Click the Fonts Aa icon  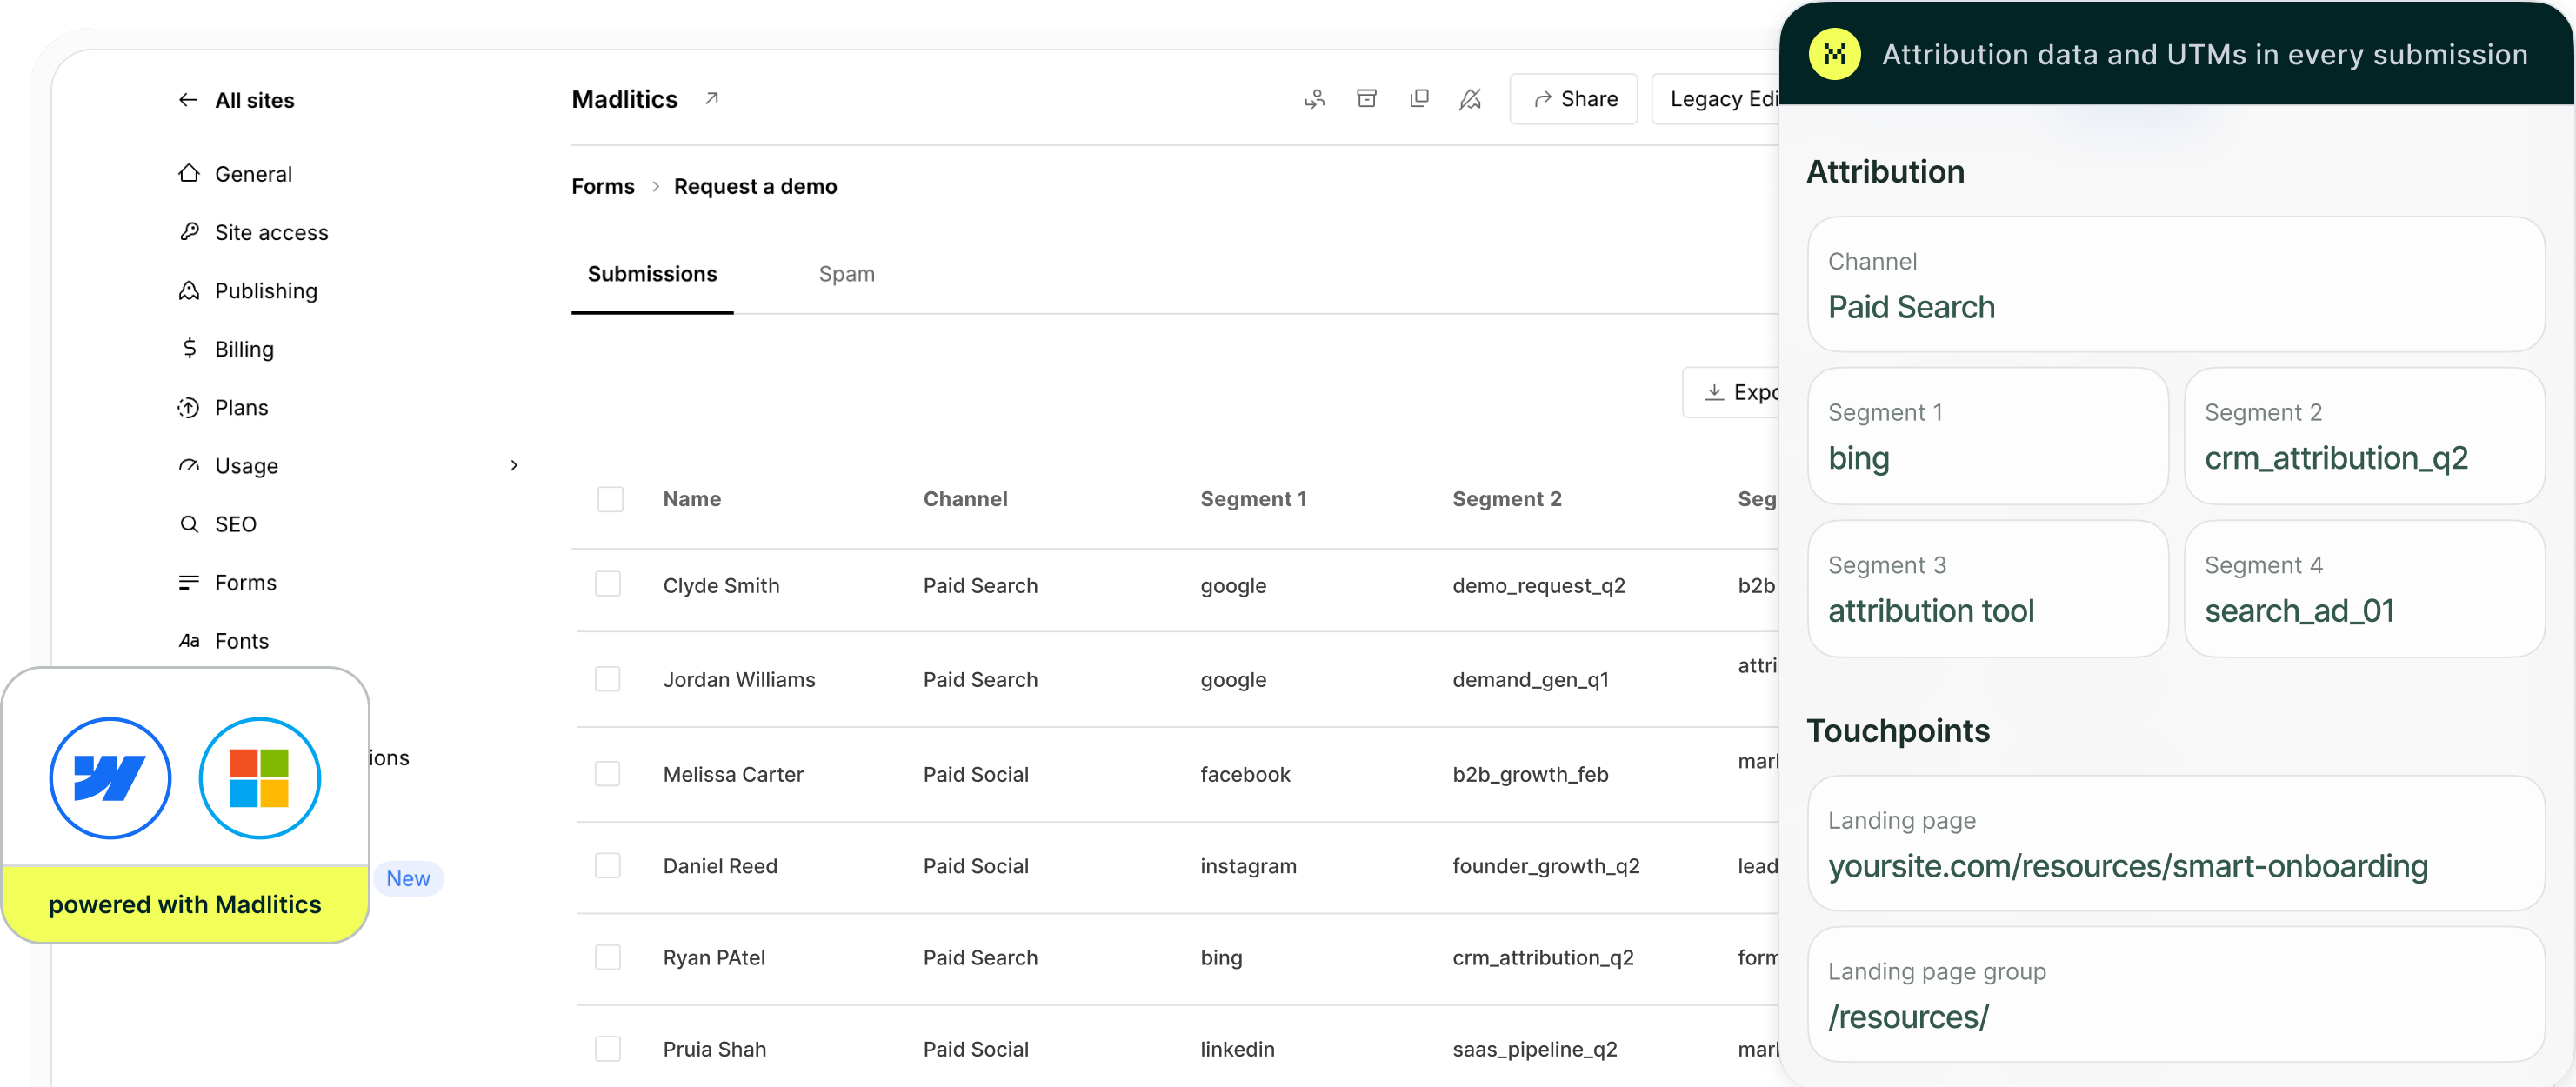(189, 641)
